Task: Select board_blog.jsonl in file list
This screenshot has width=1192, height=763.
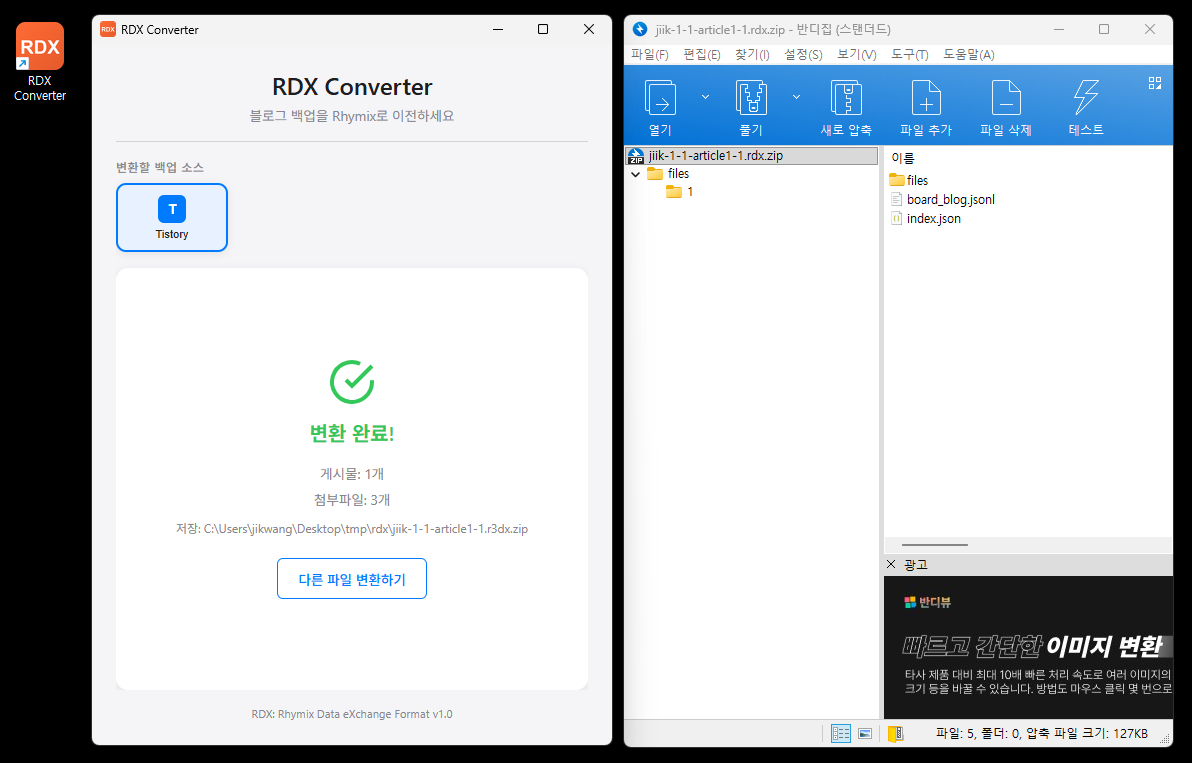Action: (x=943, y=199)
